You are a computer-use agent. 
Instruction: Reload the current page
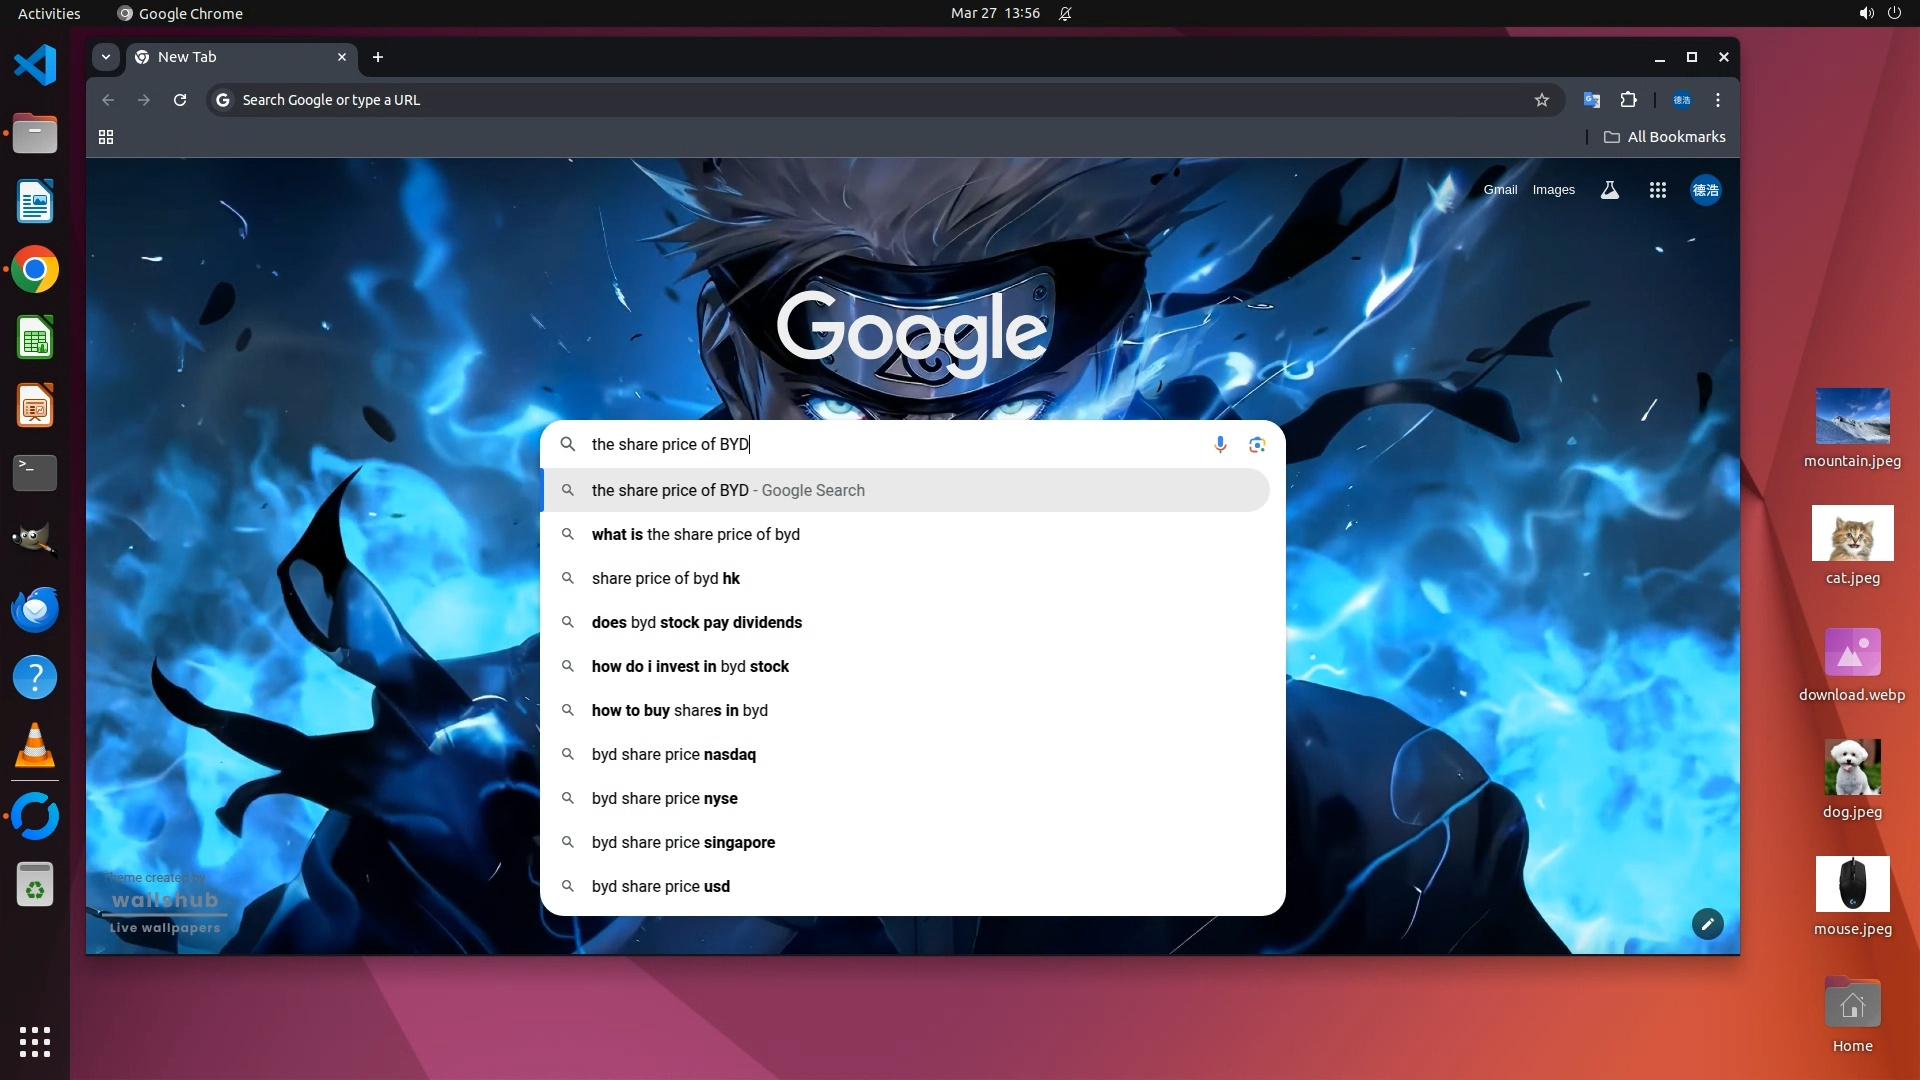pyautogui.click(x=180, y=100)
